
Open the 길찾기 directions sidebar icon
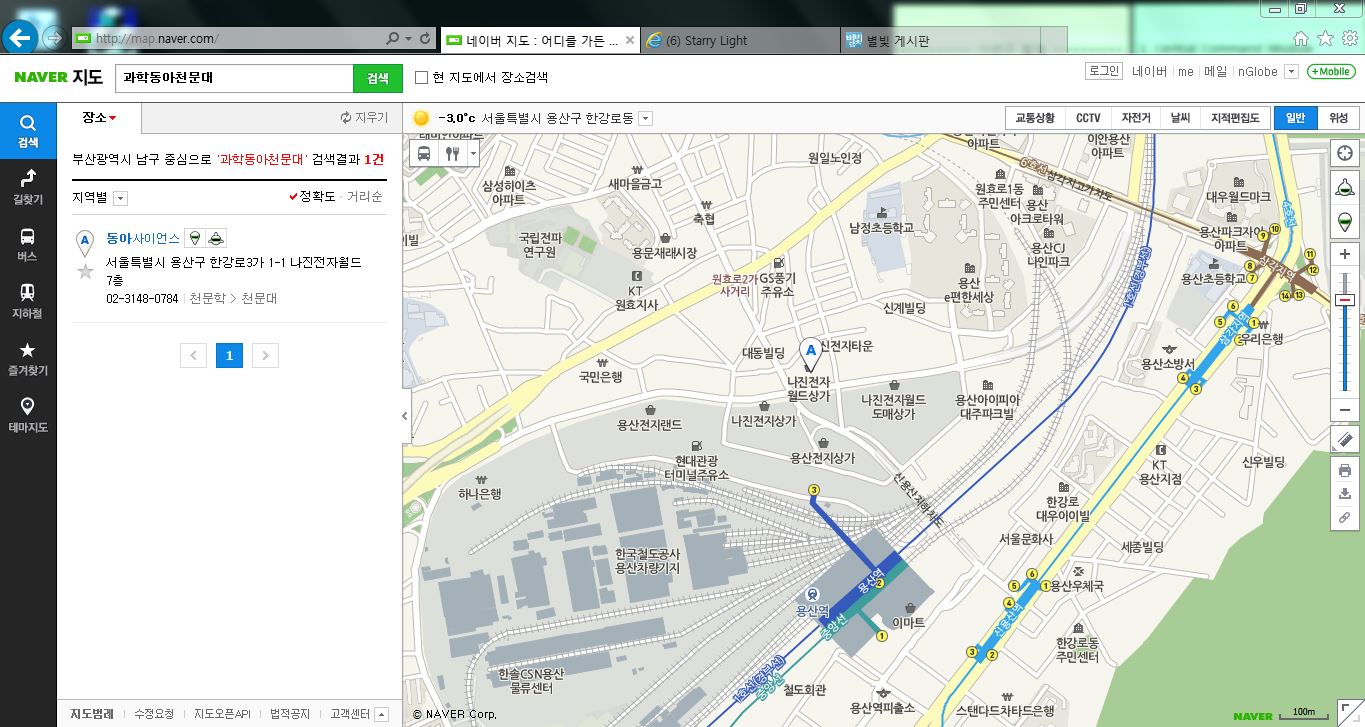coord(27,186)
